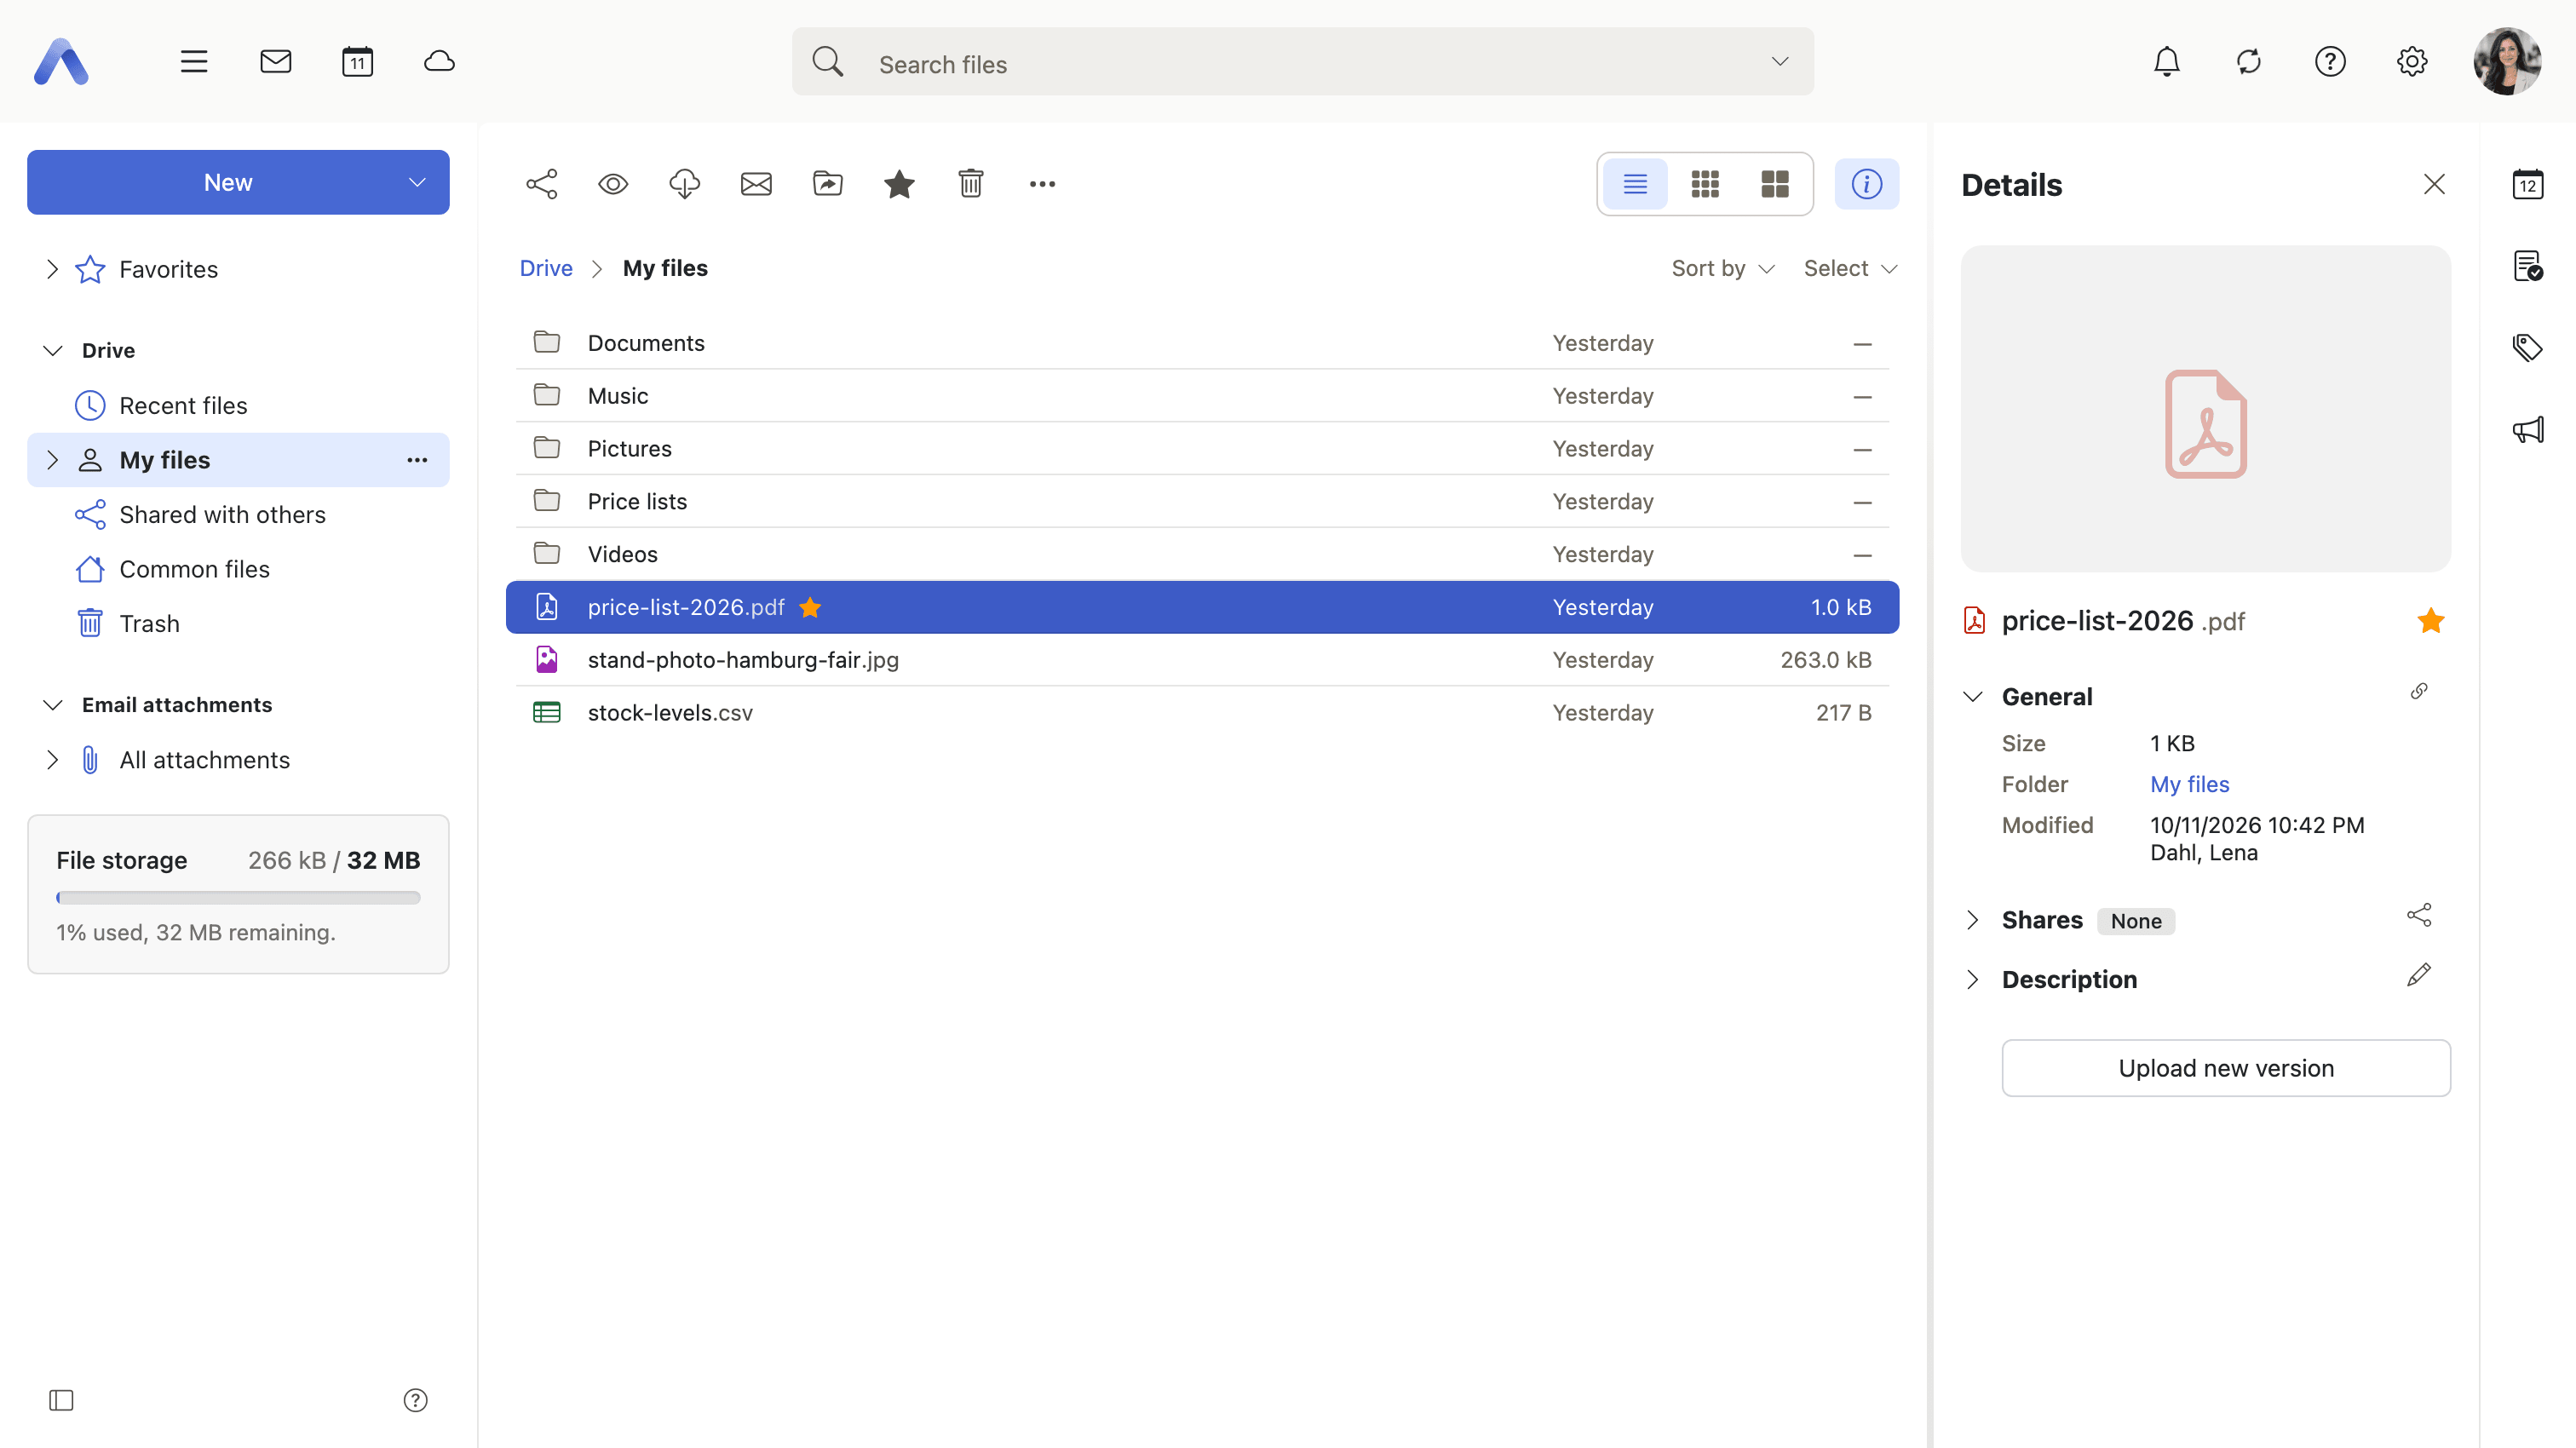This screenshot has height=1448, width=2576.
Task: Click the Share toolbar icon
Action: [x=541, y=184]
